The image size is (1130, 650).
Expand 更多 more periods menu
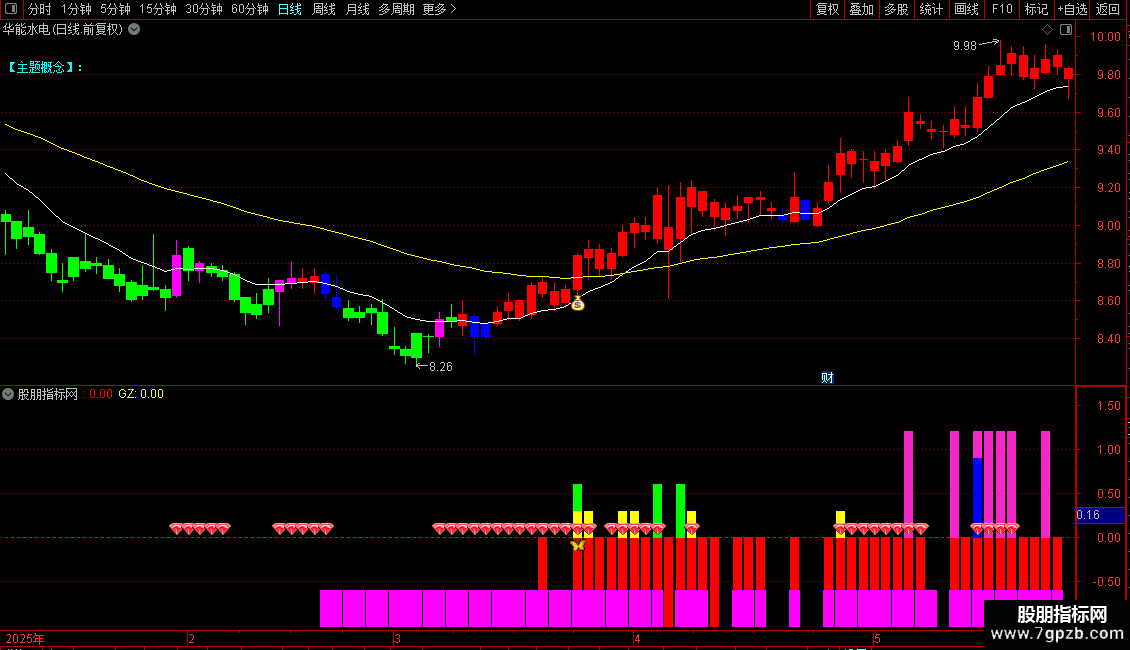pos(440,9)
